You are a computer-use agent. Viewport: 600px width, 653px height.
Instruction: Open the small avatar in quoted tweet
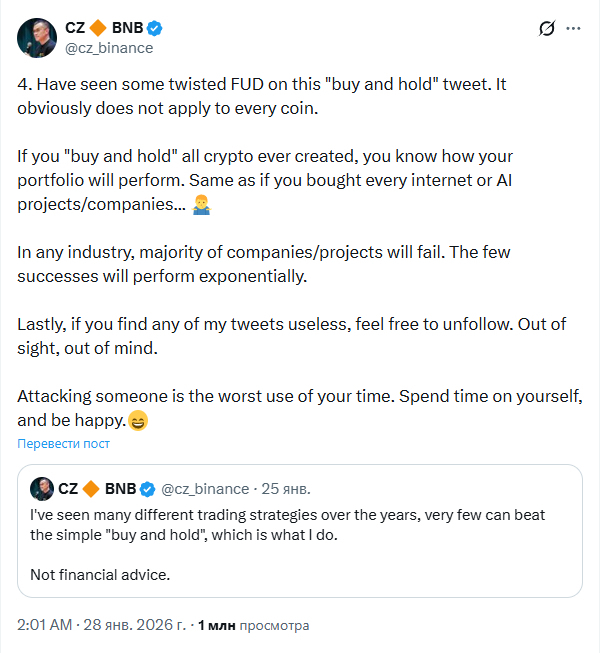click(x=42, y=489)
